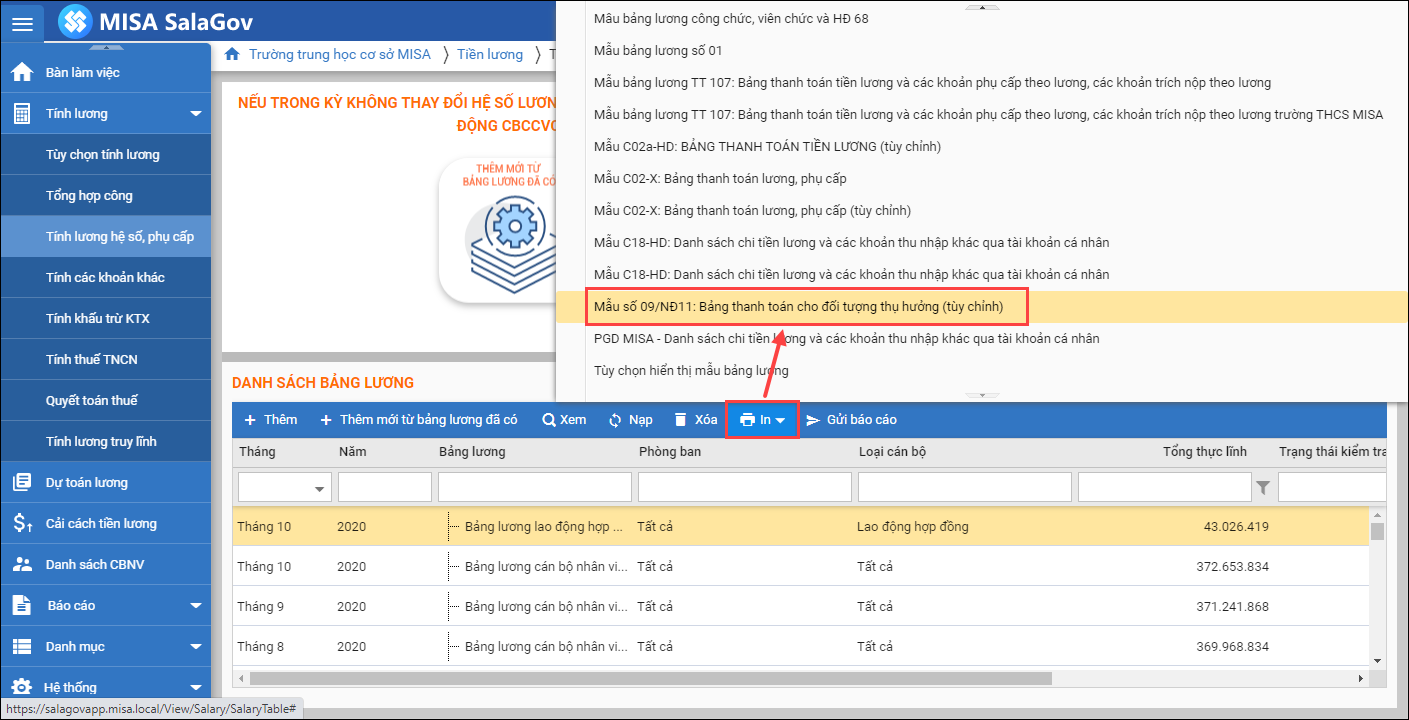Click the Xem magnifier icon
Viewport: 1409px width, 720px height.
549,420
